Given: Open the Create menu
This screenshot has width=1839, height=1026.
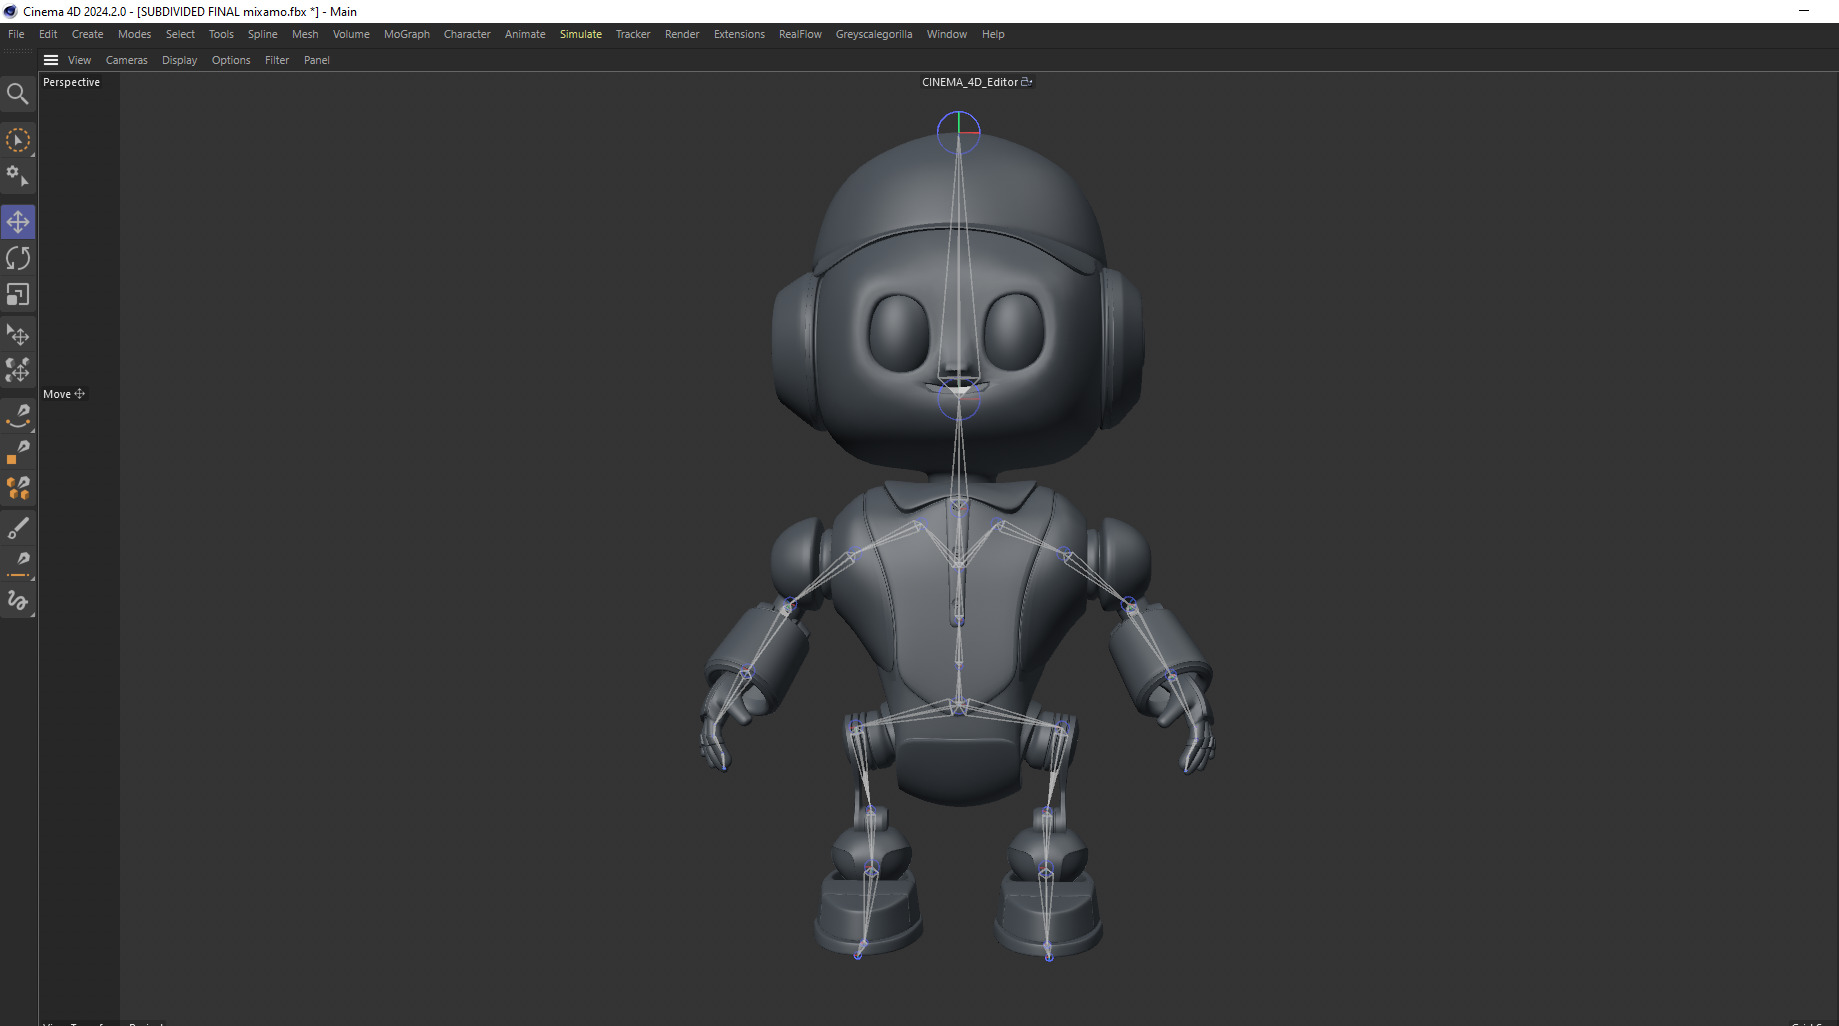Looking at the screenshot, I should (x=88, y=34).
